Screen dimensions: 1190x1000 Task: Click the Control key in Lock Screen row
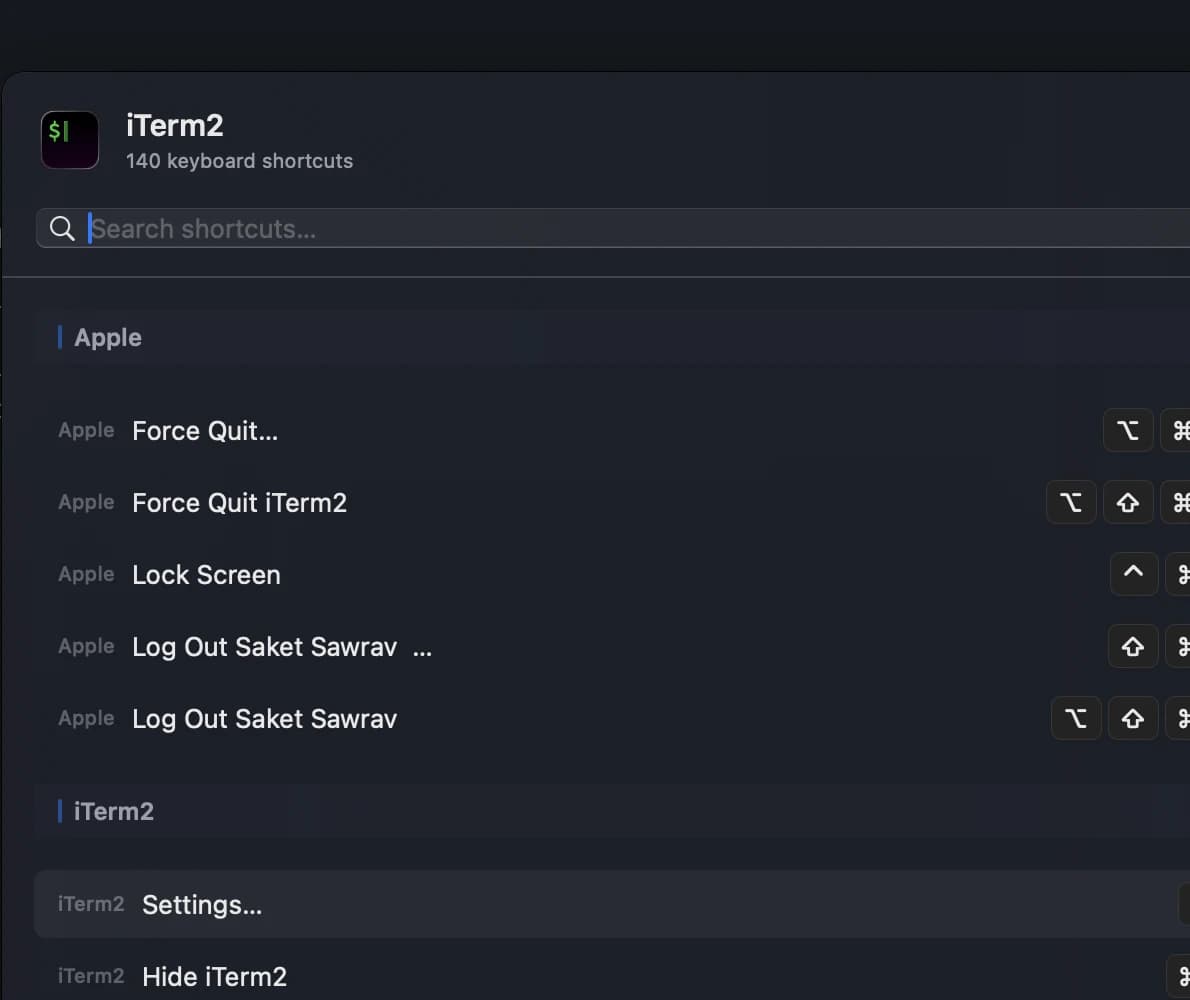(x=1134, y=575)
